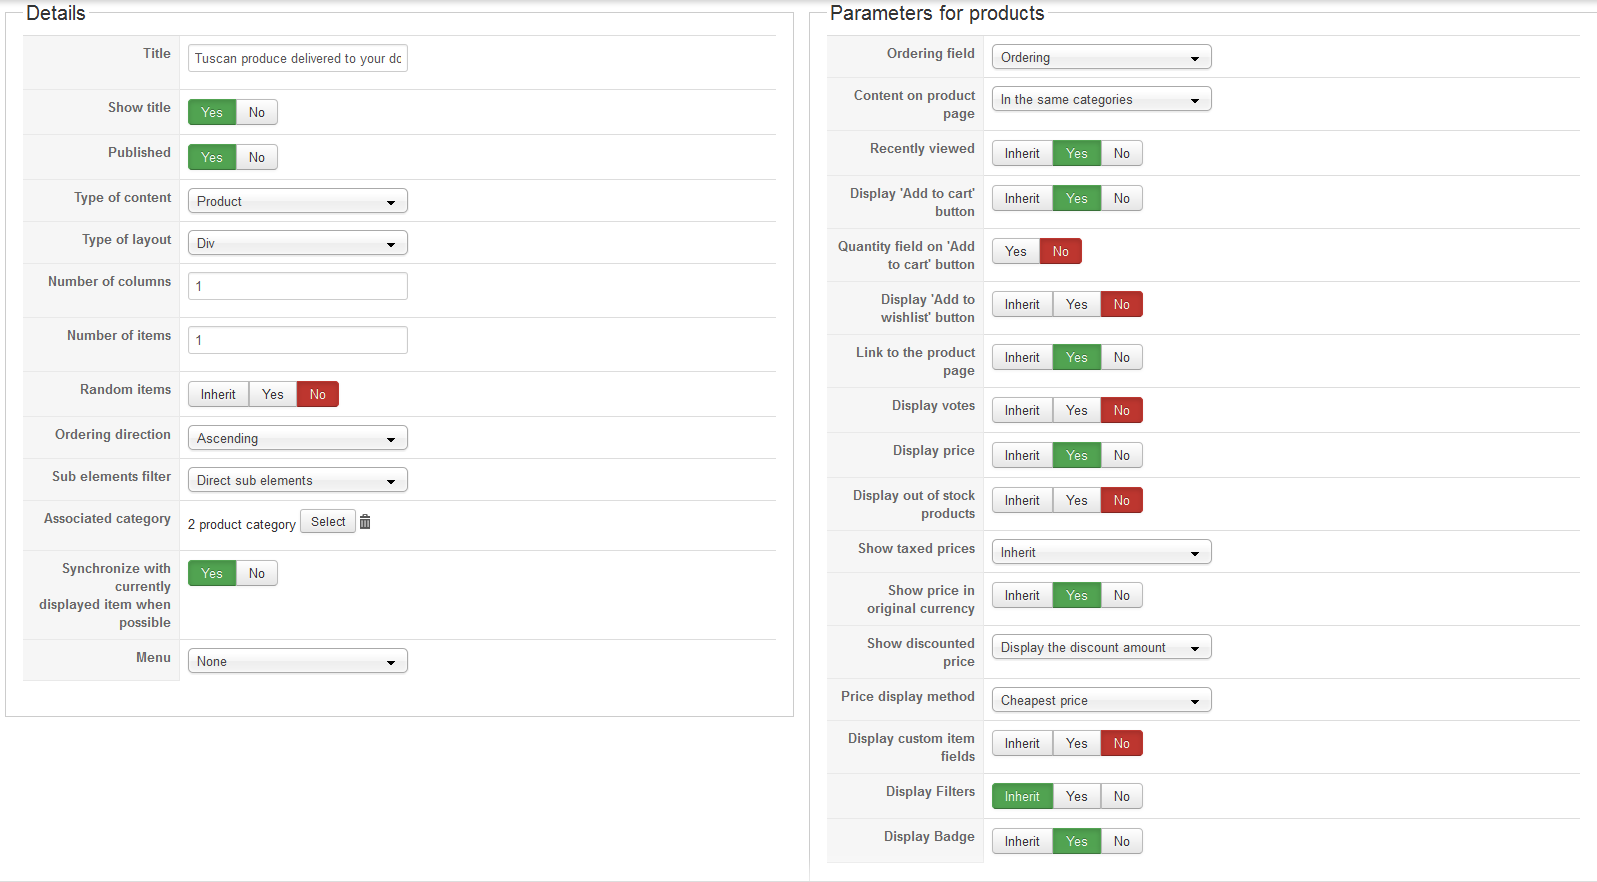Set Display Filters to Yes
This screenshot has height=882, width=1597.
(1076, 796)
